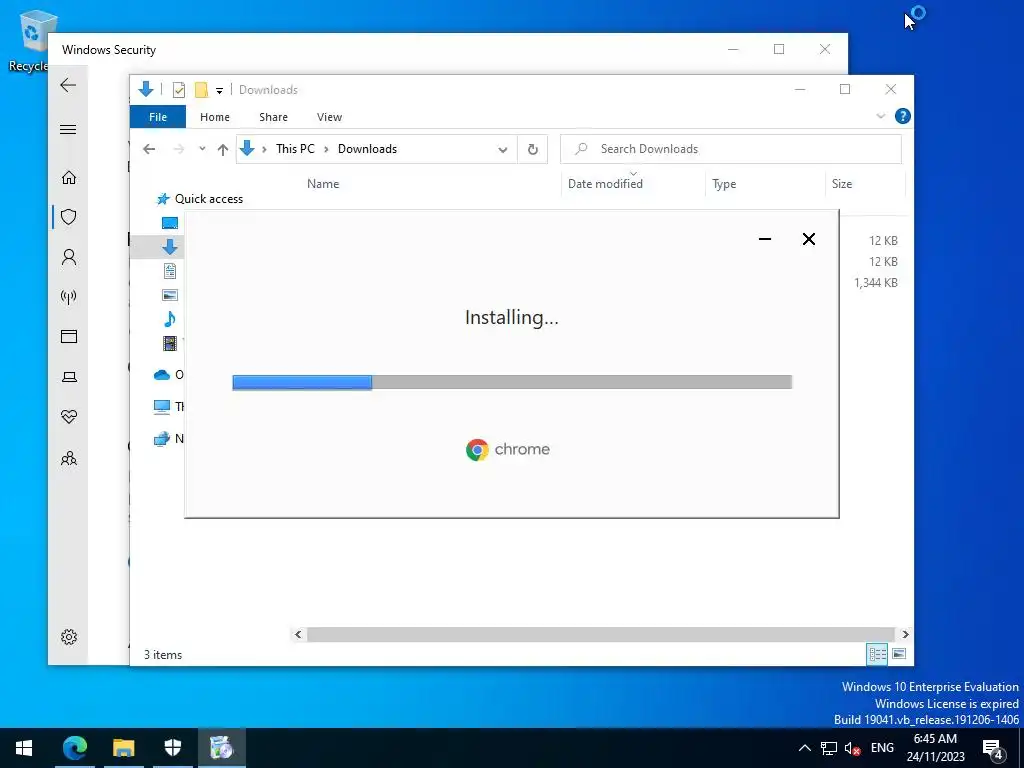This screenshot has width=1024, height=768.
Task: Open Account protection person icon
Action: [x=69, y=257]
